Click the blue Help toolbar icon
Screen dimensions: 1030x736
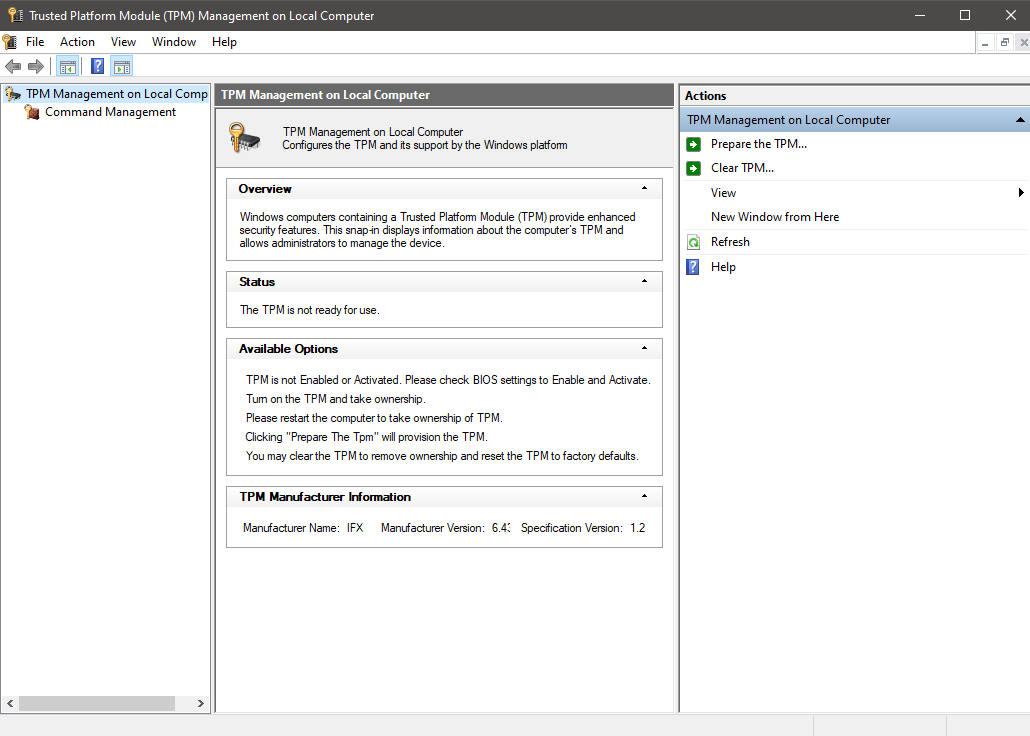tap(97, 66)
